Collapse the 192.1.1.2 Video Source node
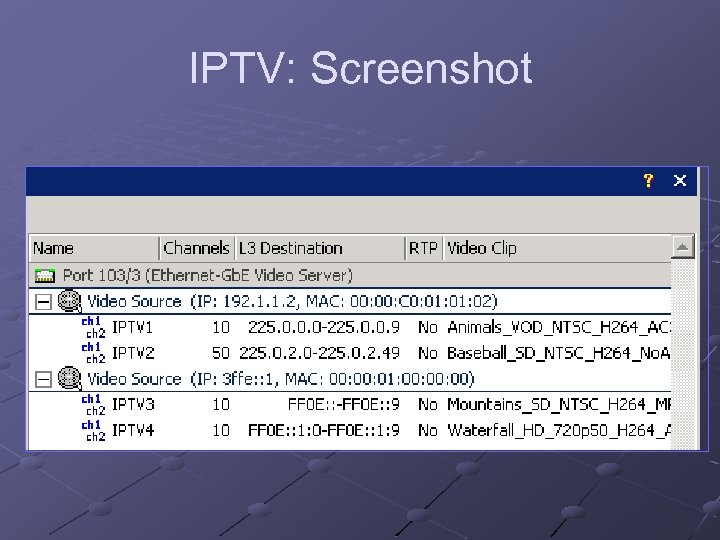Screen dimensions: 720x540 (42, 301)
